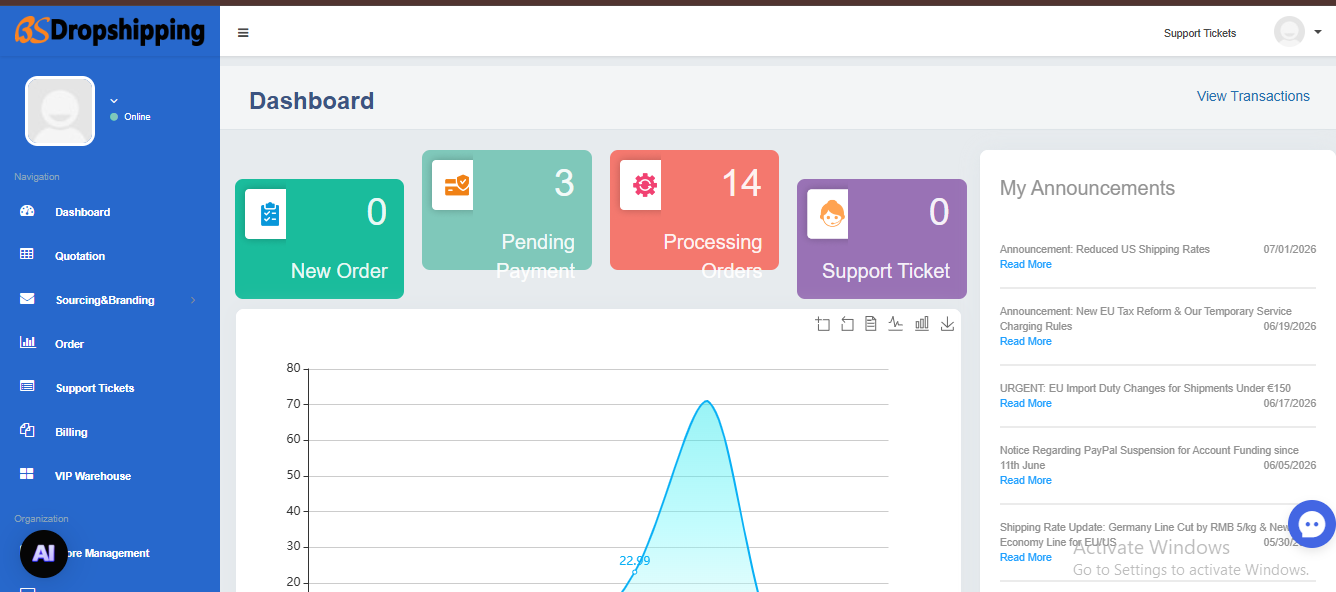Select the Reduced US Shipping Rates announcement title
The image size is (1336, 592).
tap(1105, 249)
